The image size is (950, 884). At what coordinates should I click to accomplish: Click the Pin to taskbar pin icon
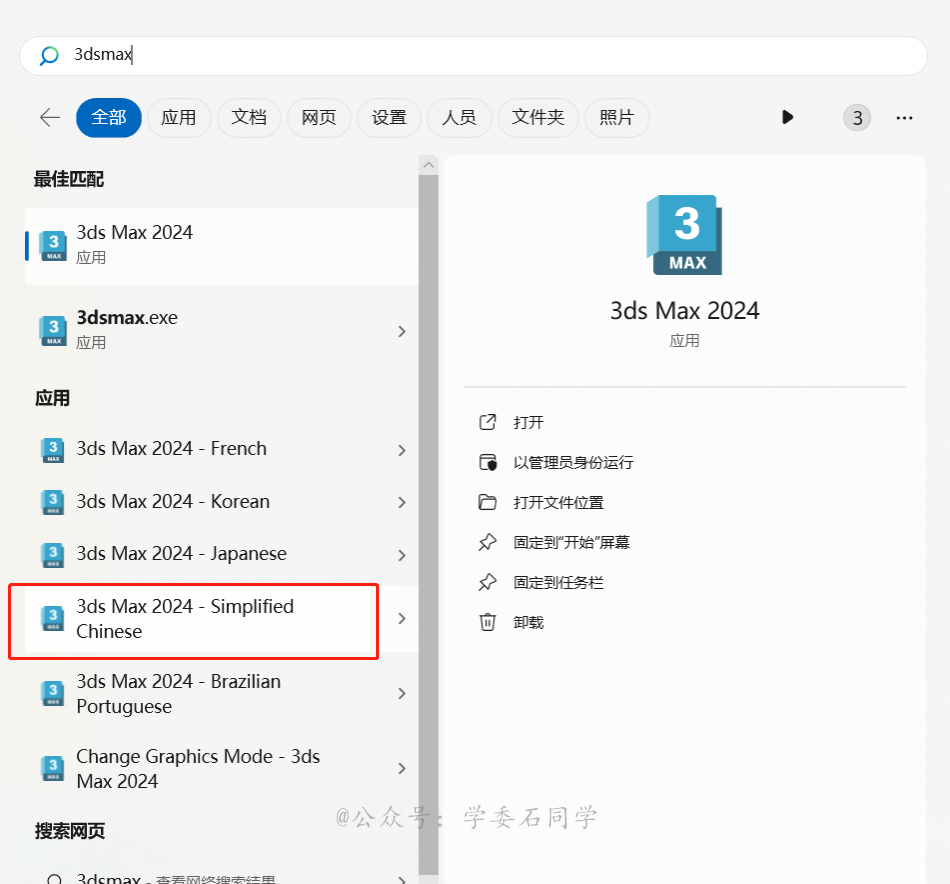(x=488, y=582)
